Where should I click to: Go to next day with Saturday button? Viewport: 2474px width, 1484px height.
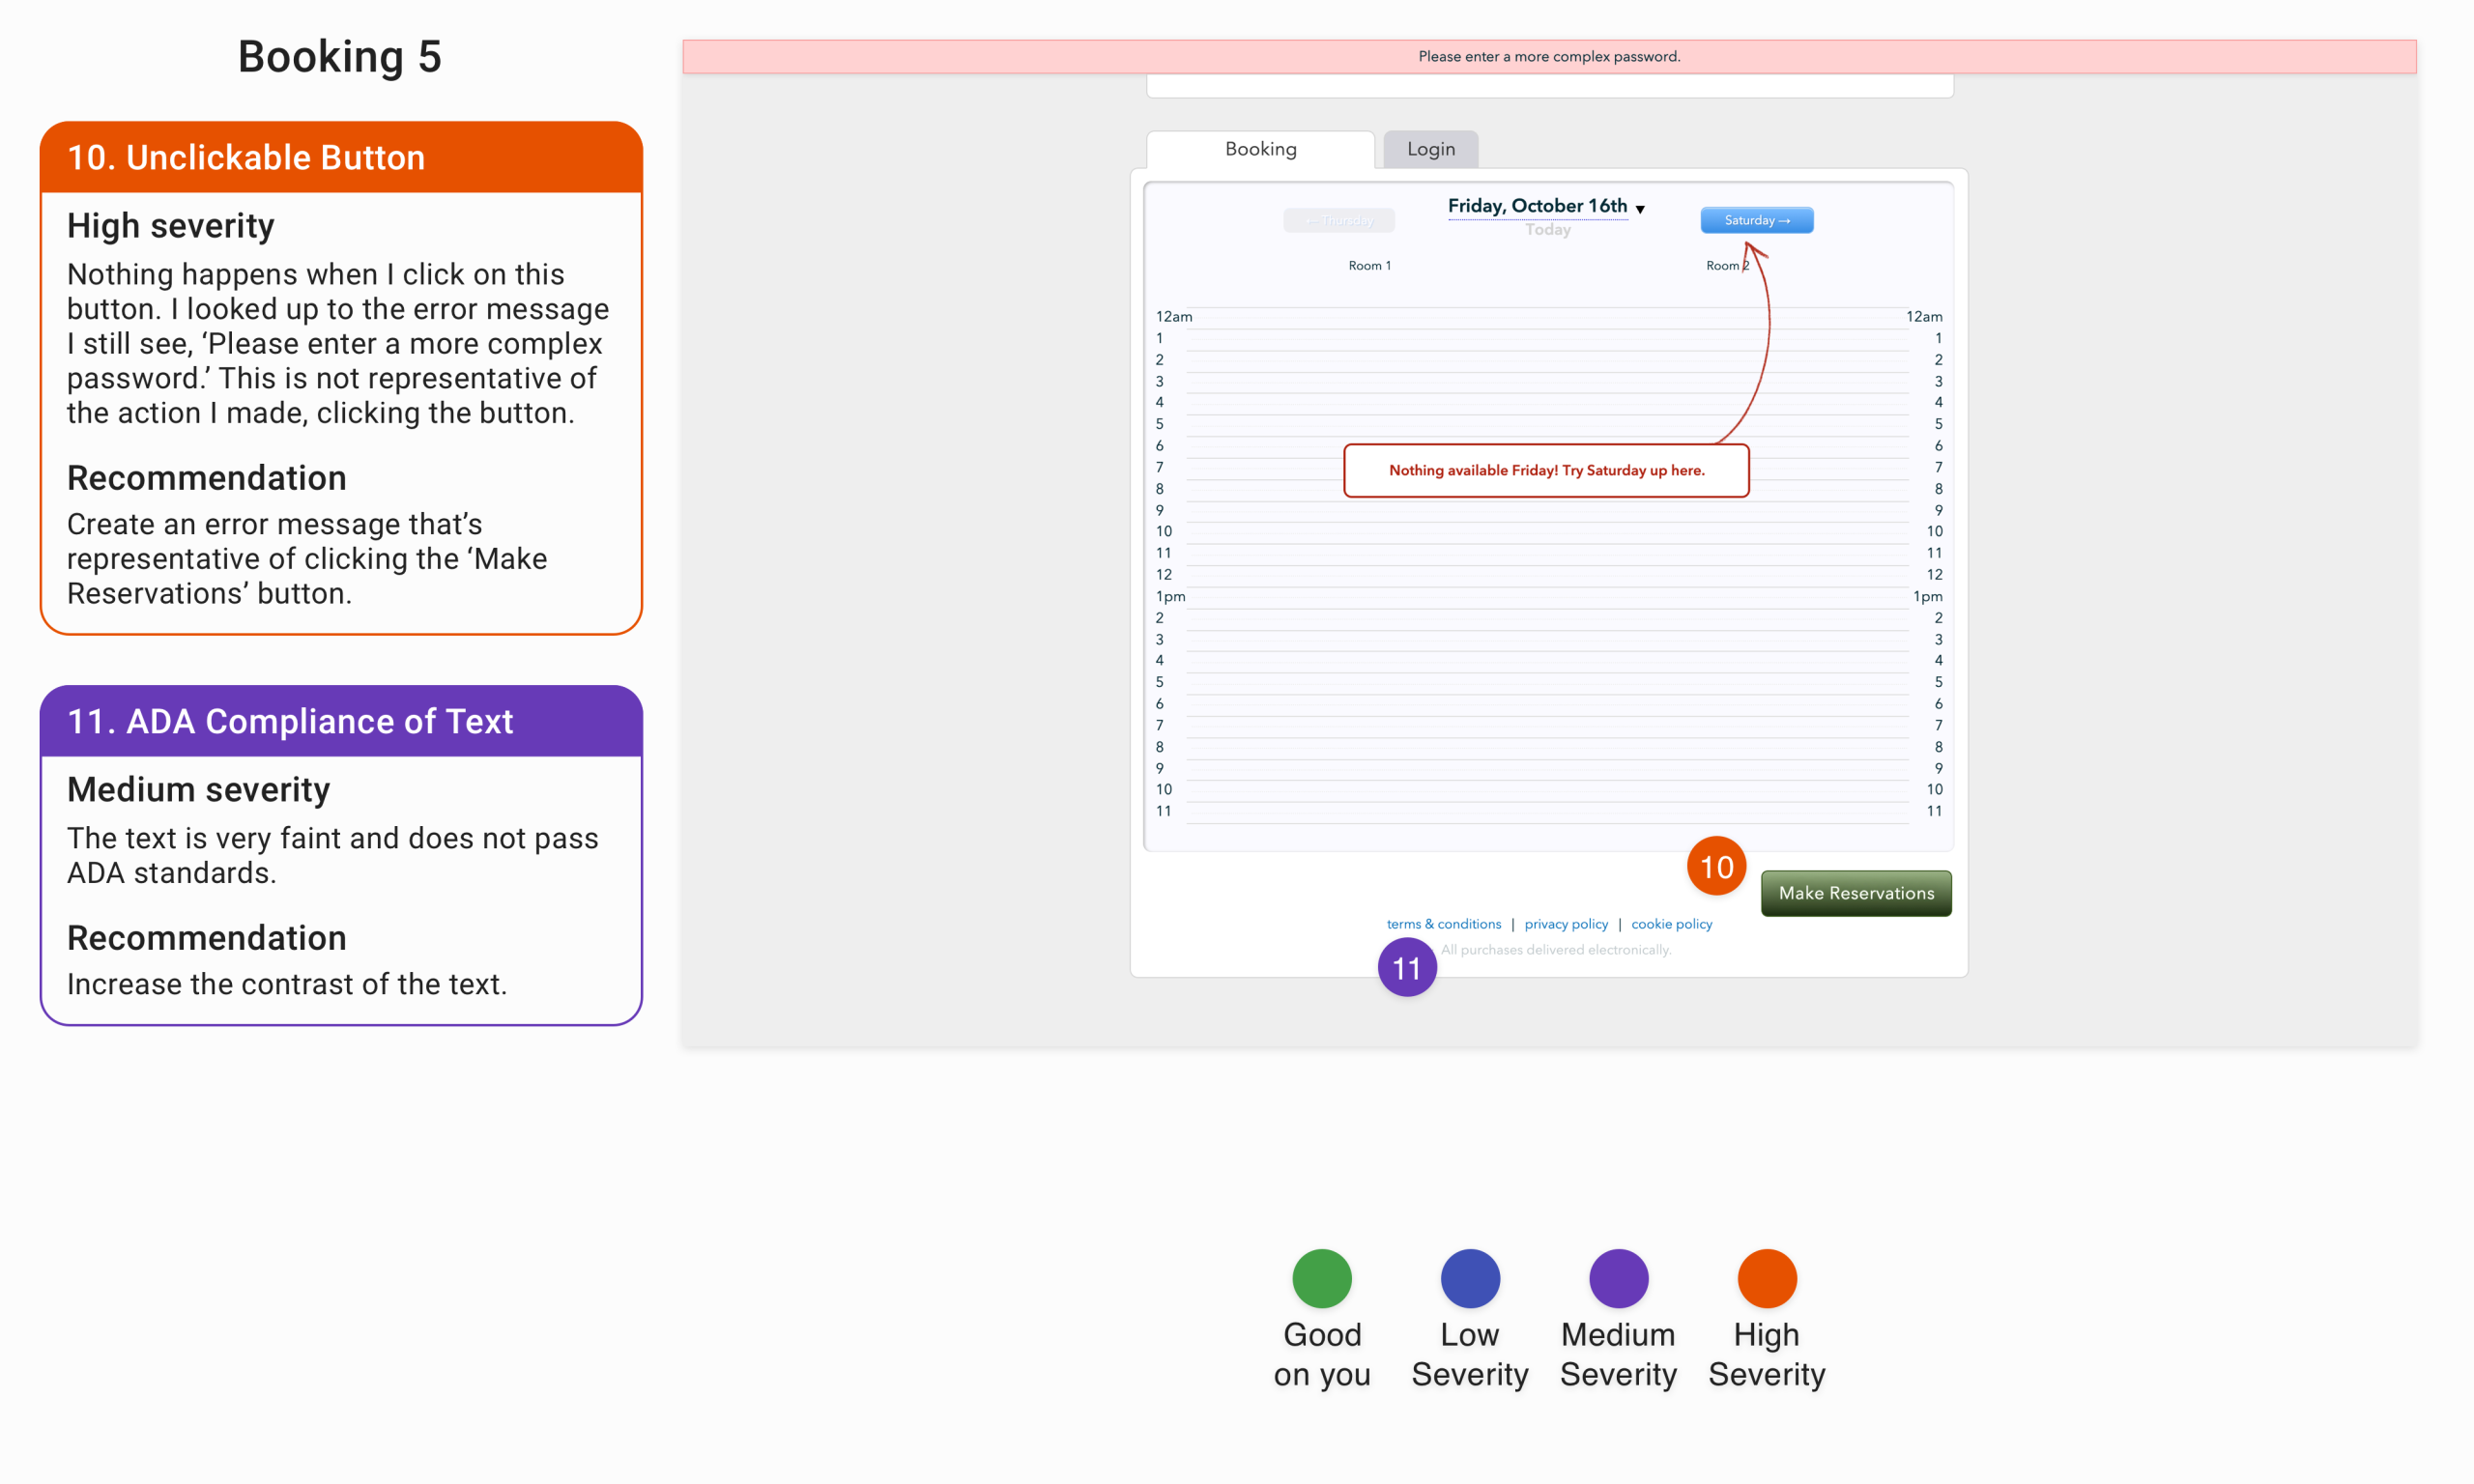tap(1756, 220)
